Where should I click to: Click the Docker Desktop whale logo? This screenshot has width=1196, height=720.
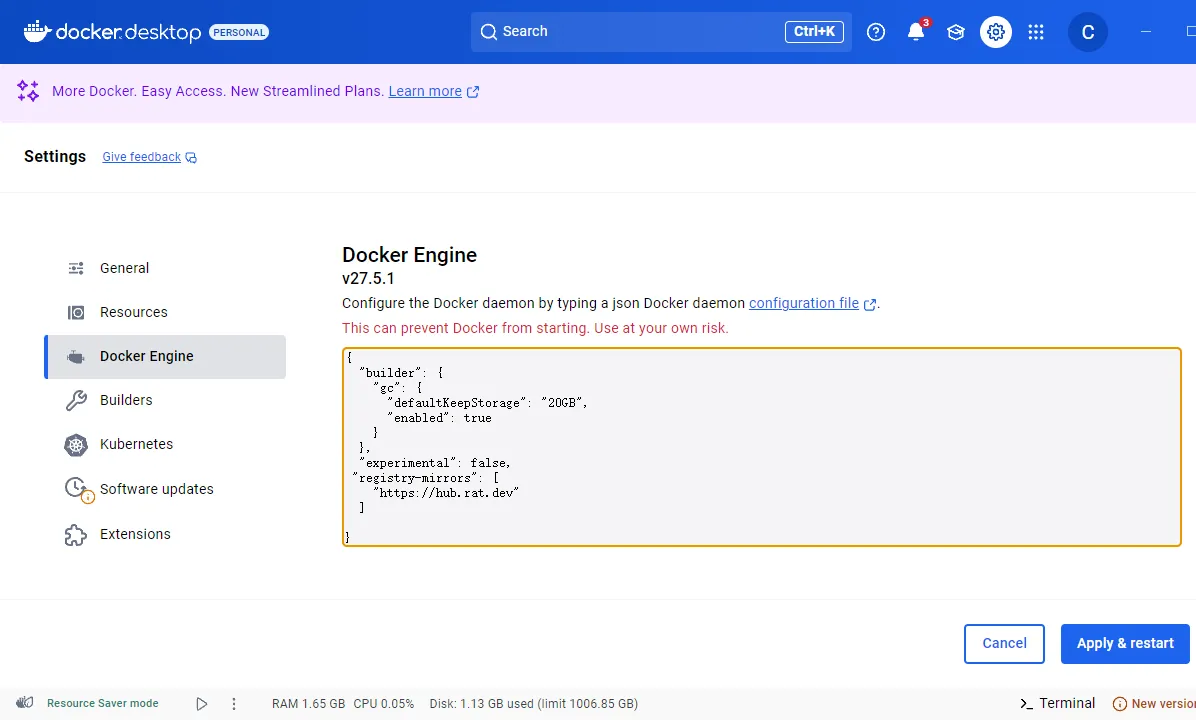pos(36,31)
